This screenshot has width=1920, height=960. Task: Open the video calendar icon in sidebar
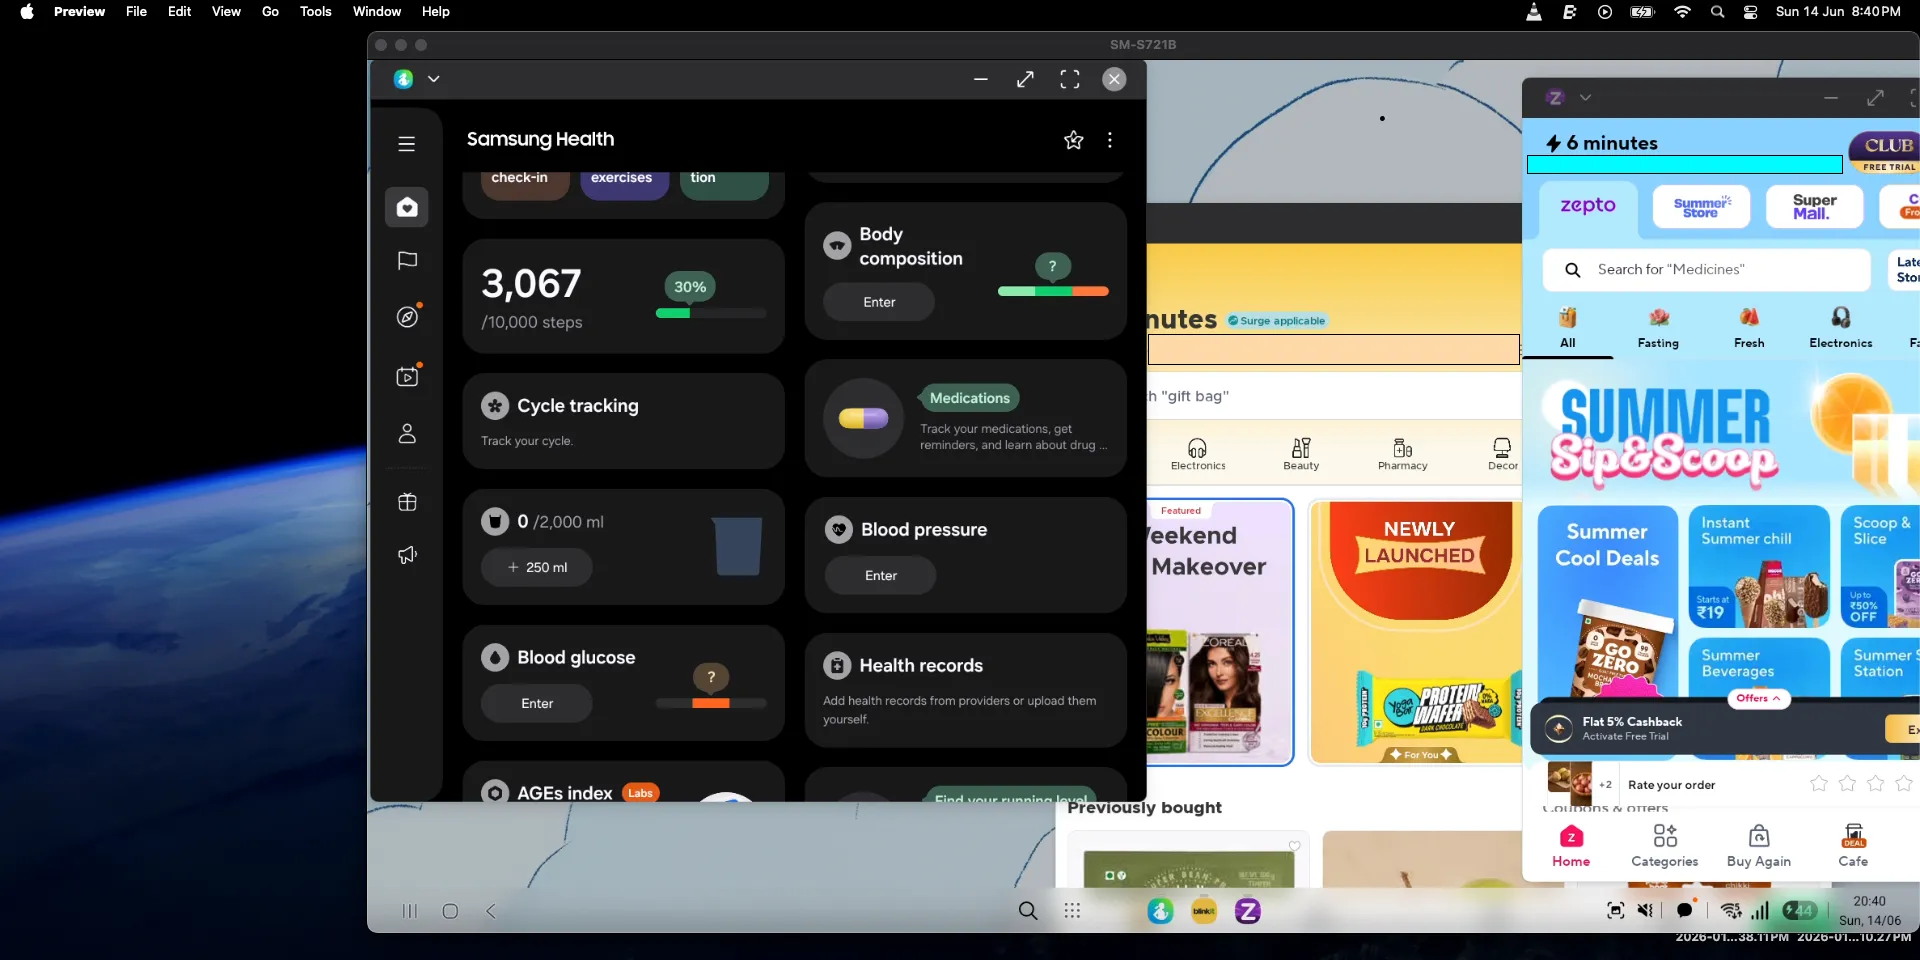(407, 376)
